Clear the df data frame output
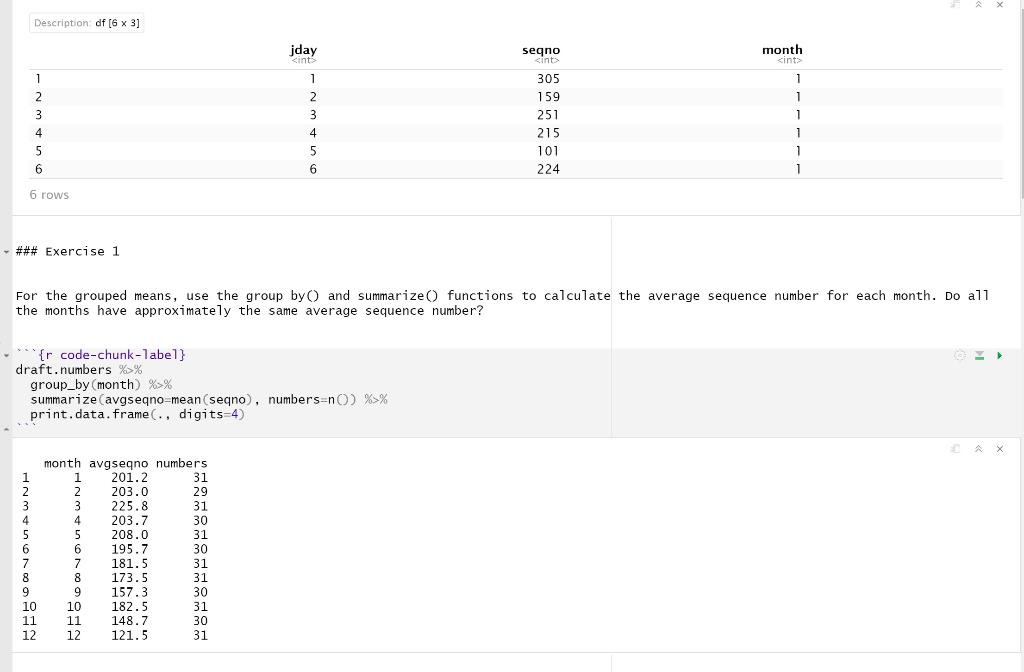 point(1000,5)
